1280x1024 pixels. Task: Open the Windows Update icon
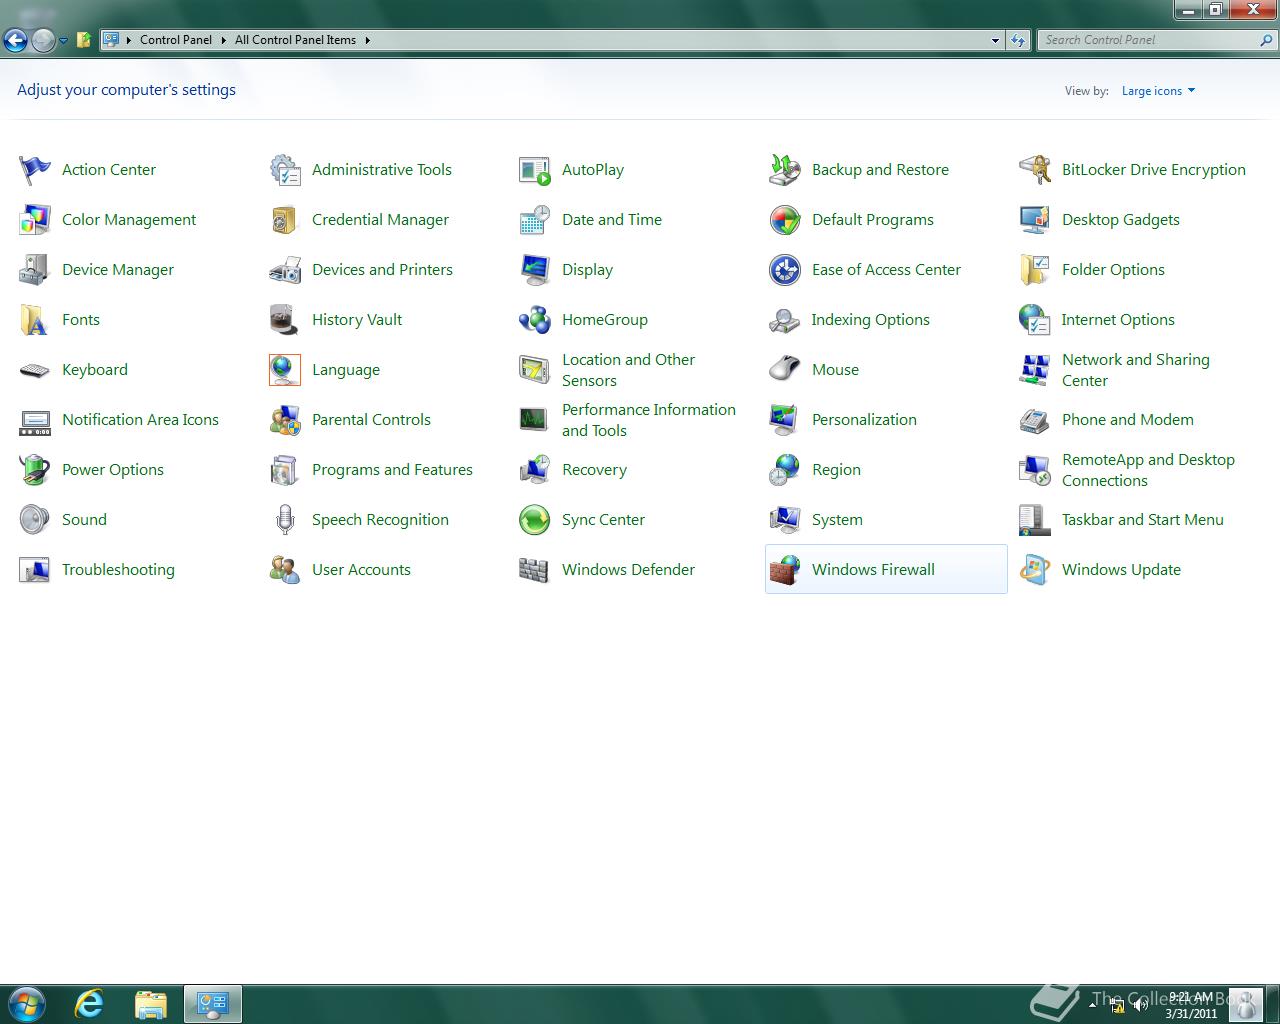pyautogui.click(x=1035, y=570)
